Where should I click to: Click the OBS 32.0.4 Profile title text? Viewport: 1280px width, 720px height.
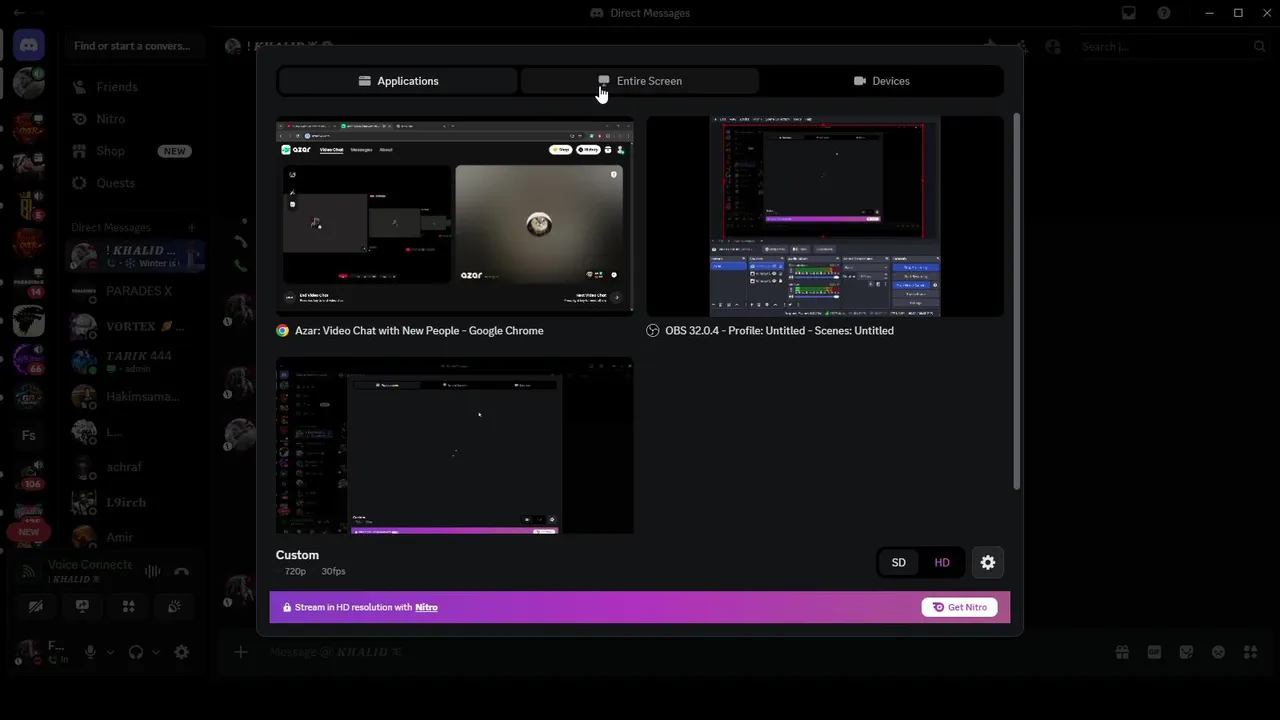coord(779,331)
